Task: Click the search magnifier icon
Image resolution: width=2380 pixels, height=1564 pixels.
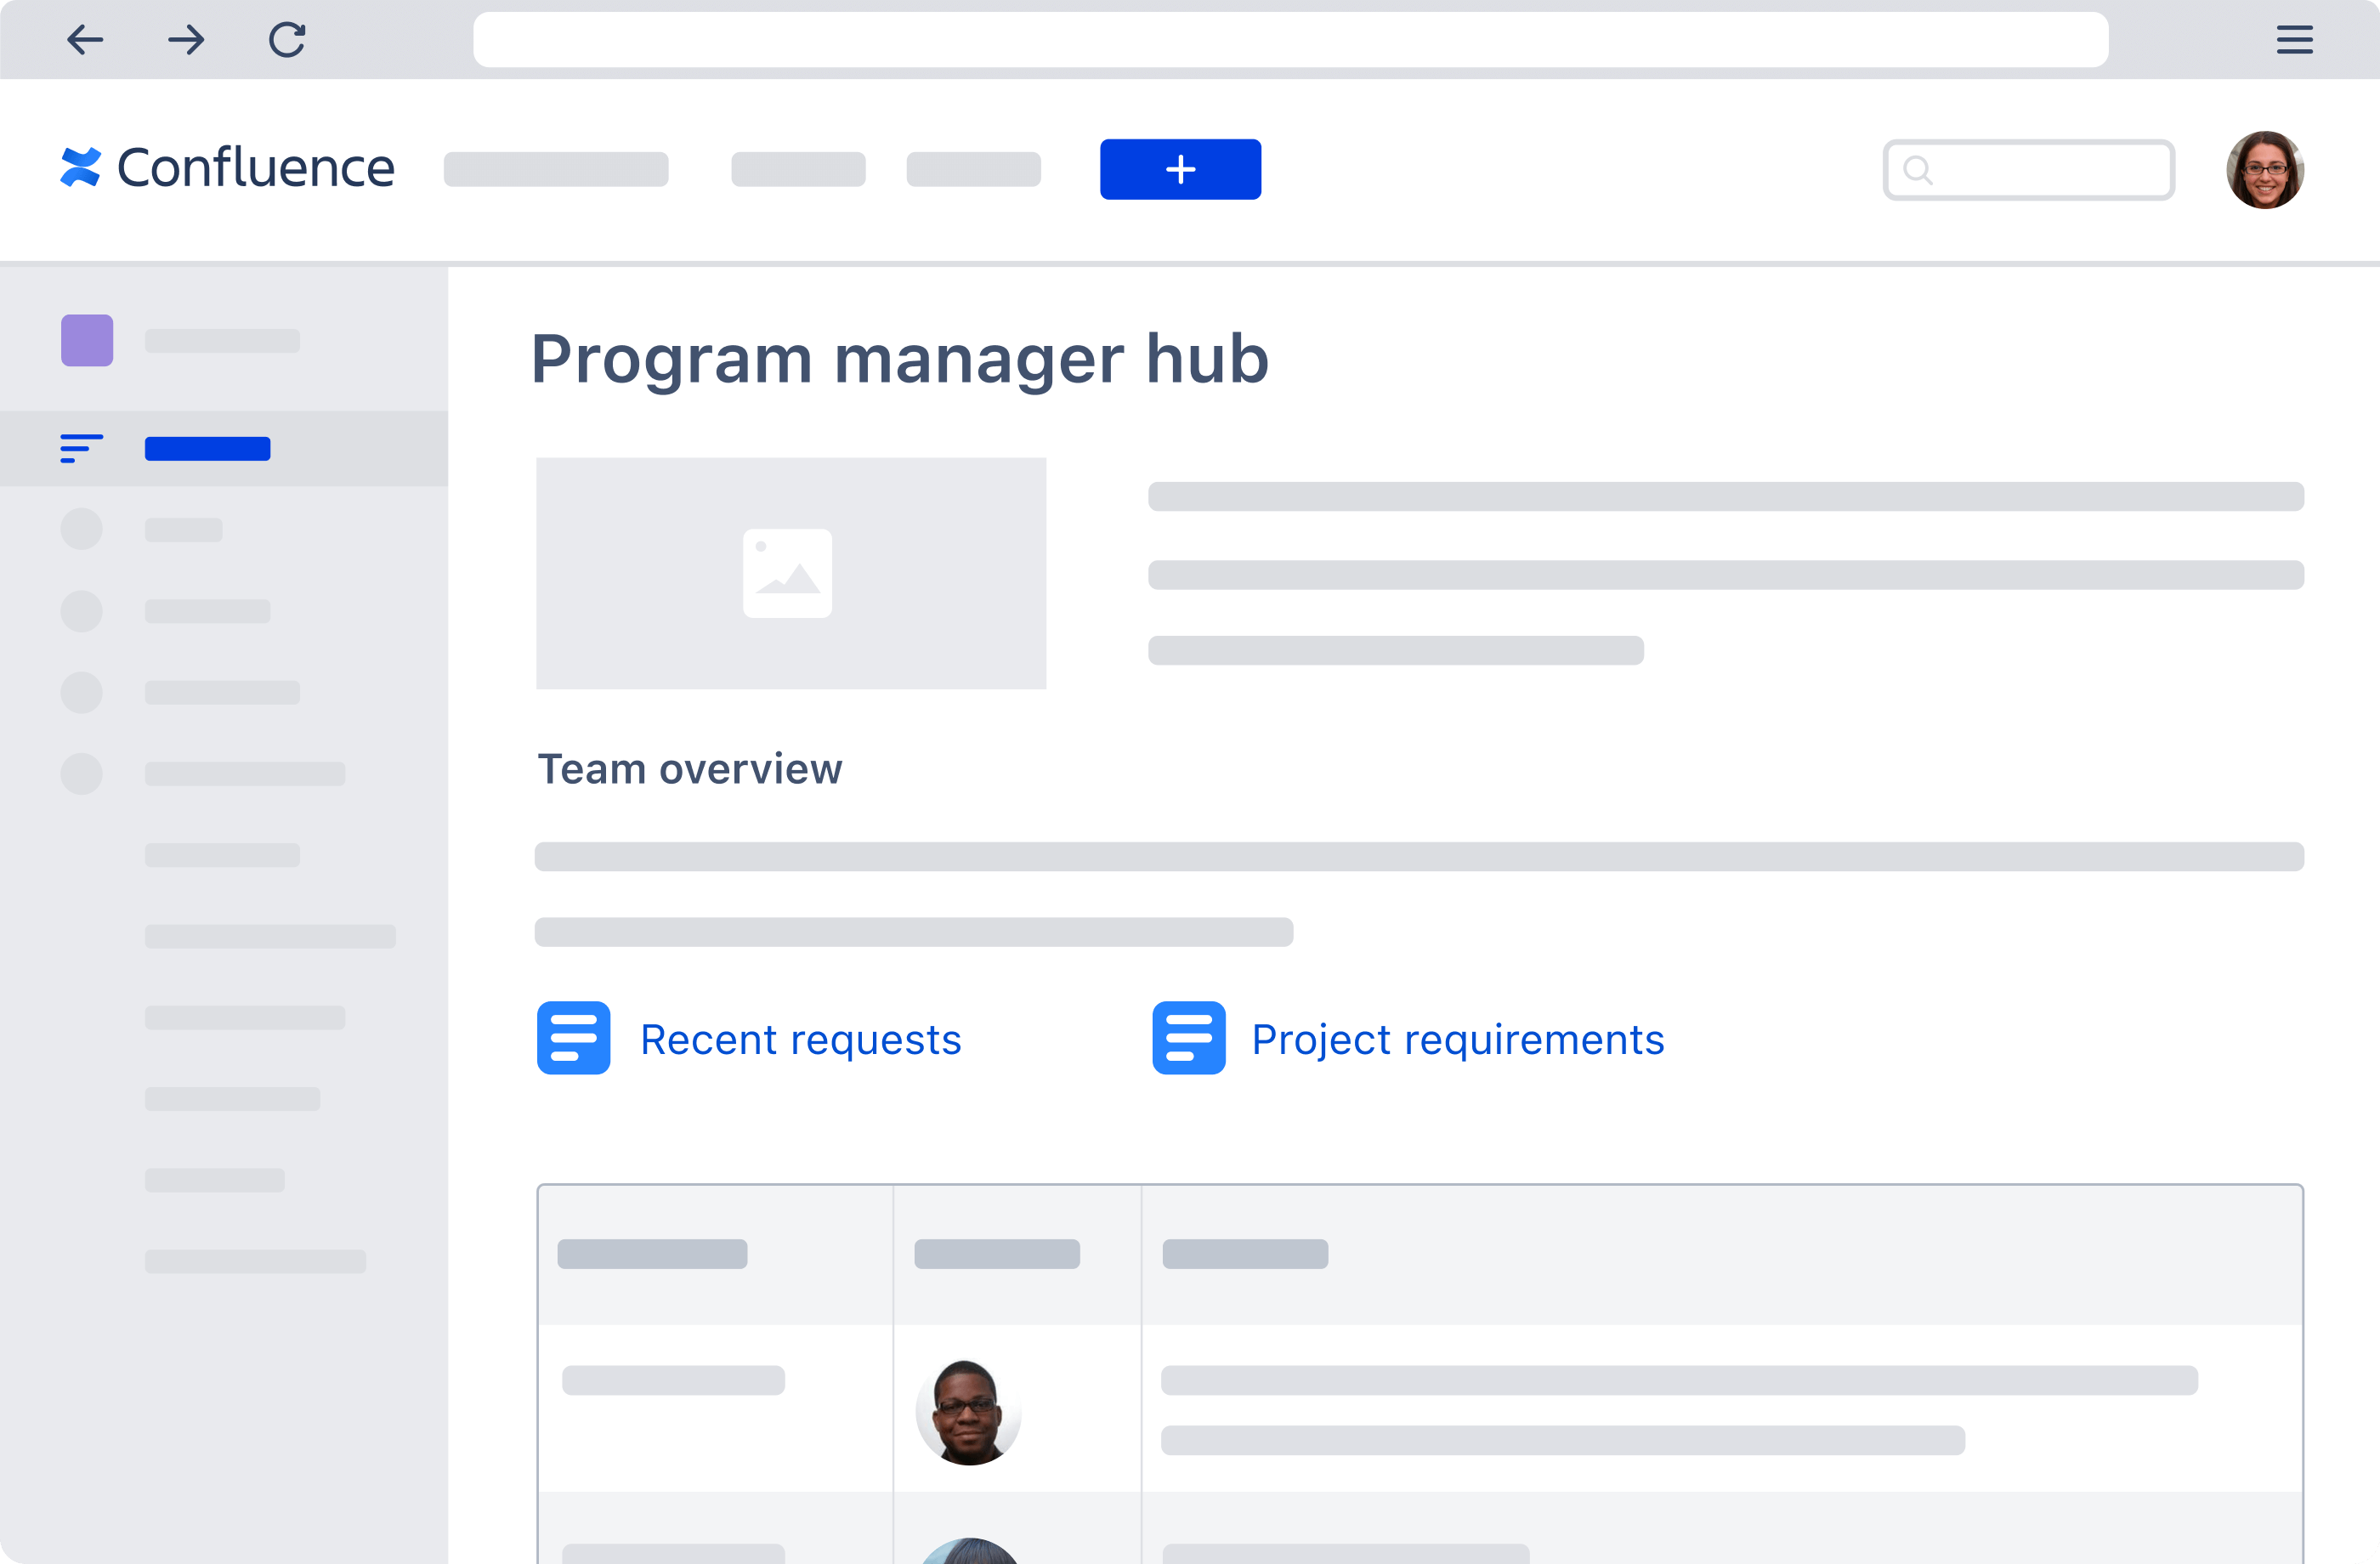Action: pyautogui.click(x=1919, y=170)
